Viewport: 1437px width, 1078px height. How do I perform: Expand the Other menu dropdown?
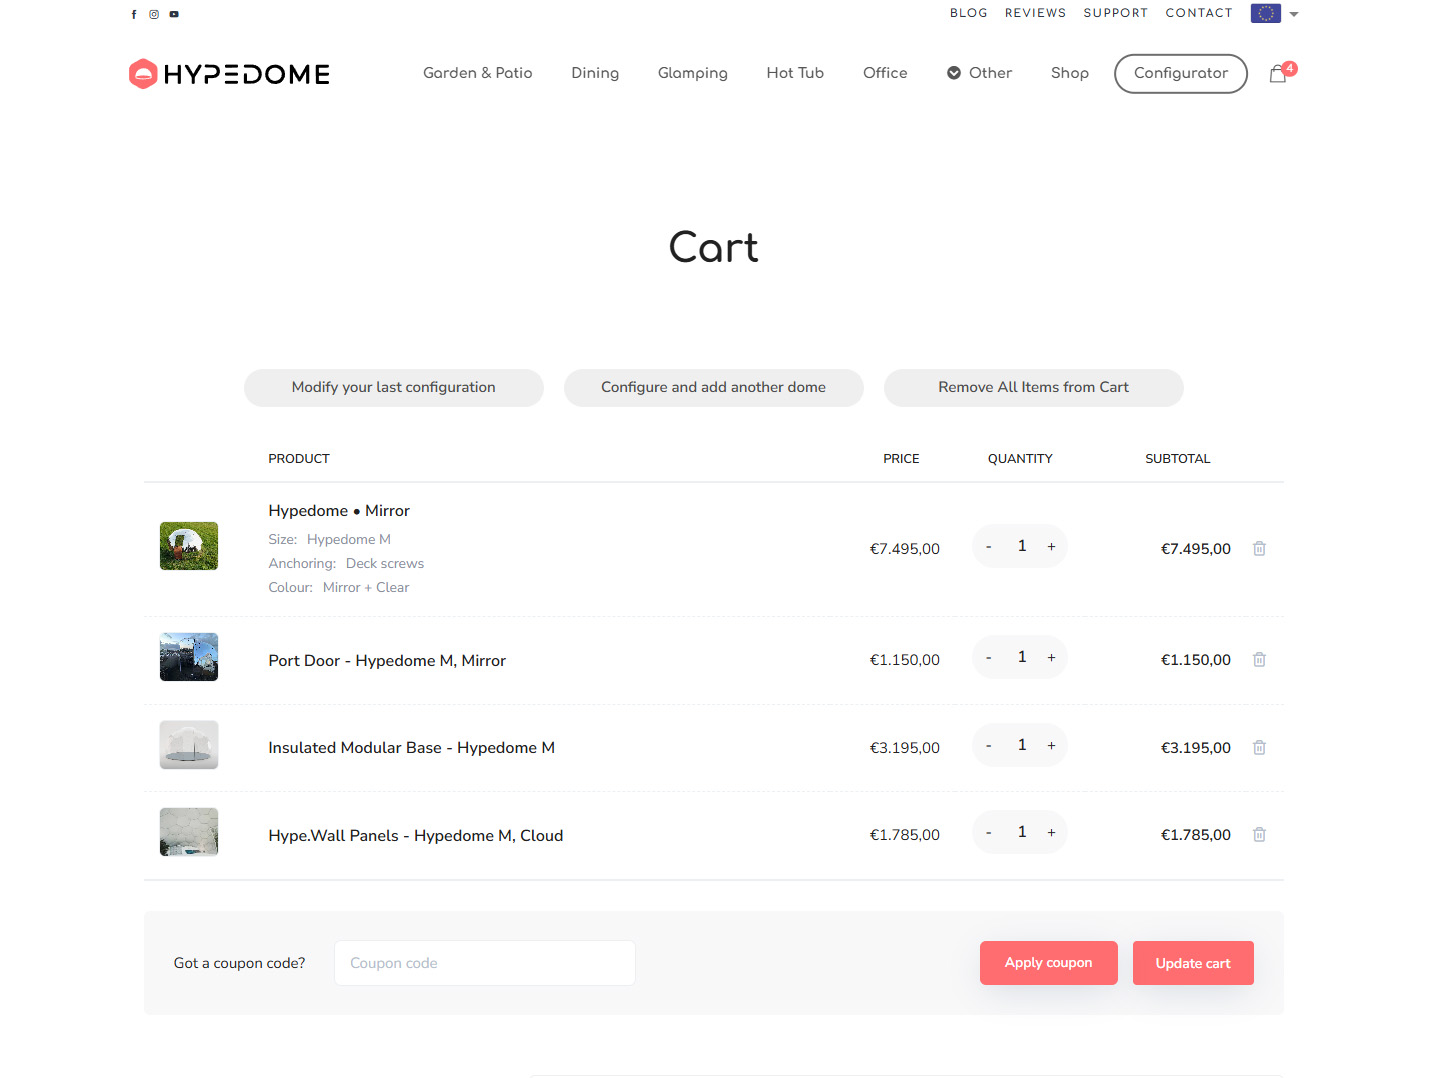coord(979,73)
